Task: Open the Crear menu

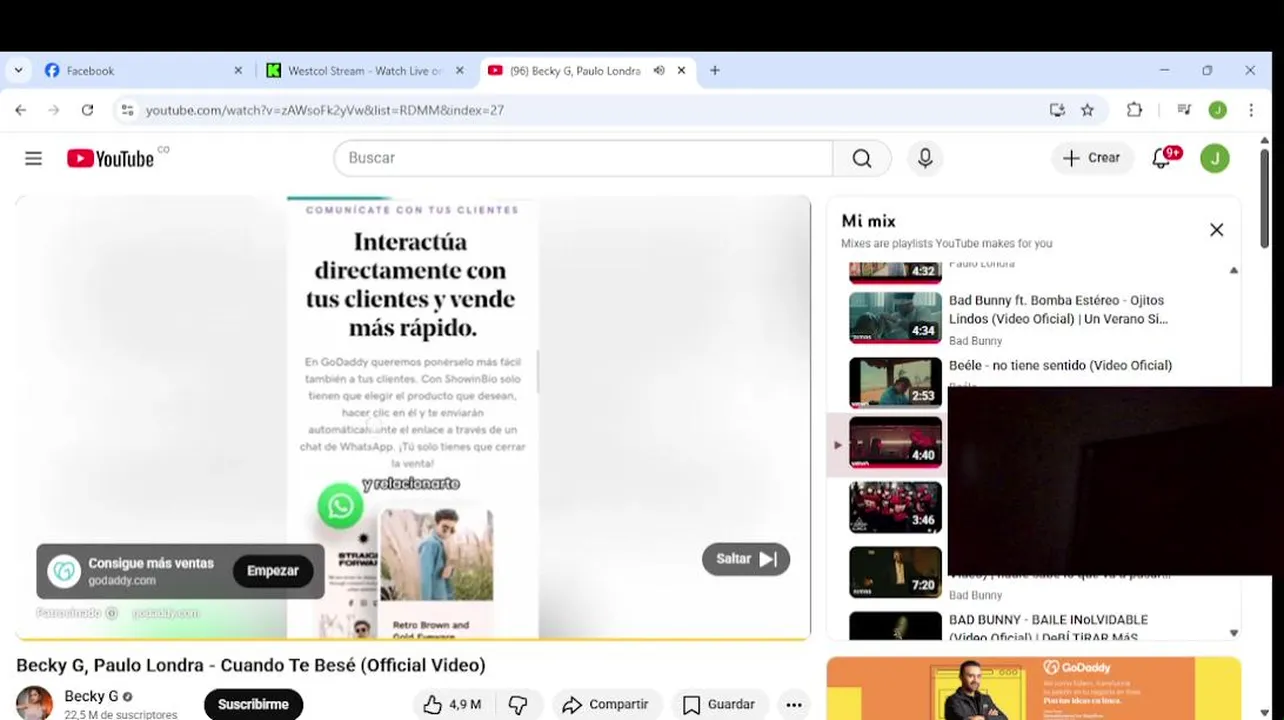Action: coord(1091,158)
